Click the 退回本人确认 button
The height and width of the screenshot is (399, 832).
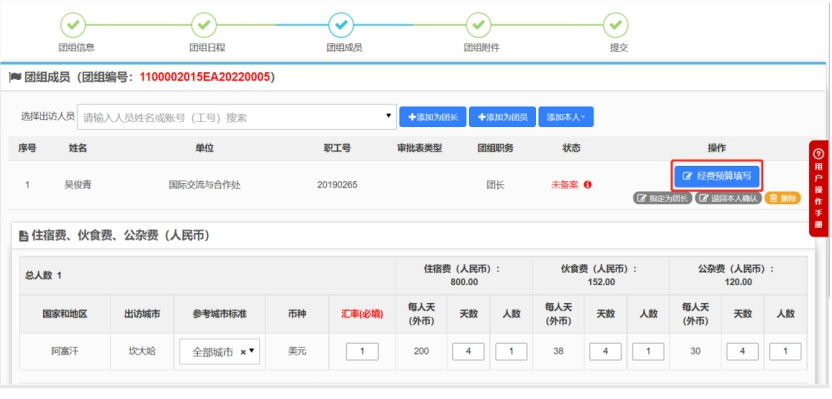pyautogui.click(x=729, y=198)
